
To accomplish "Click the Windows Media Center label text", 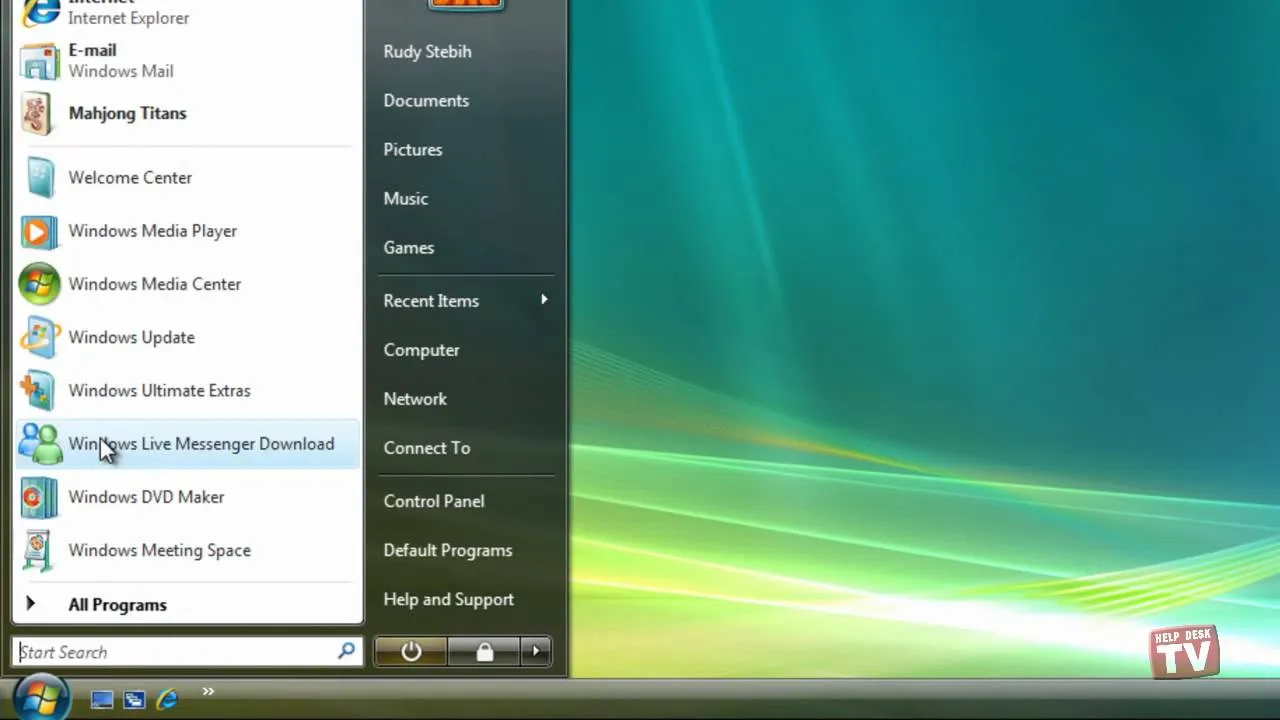I will [155, 284].
